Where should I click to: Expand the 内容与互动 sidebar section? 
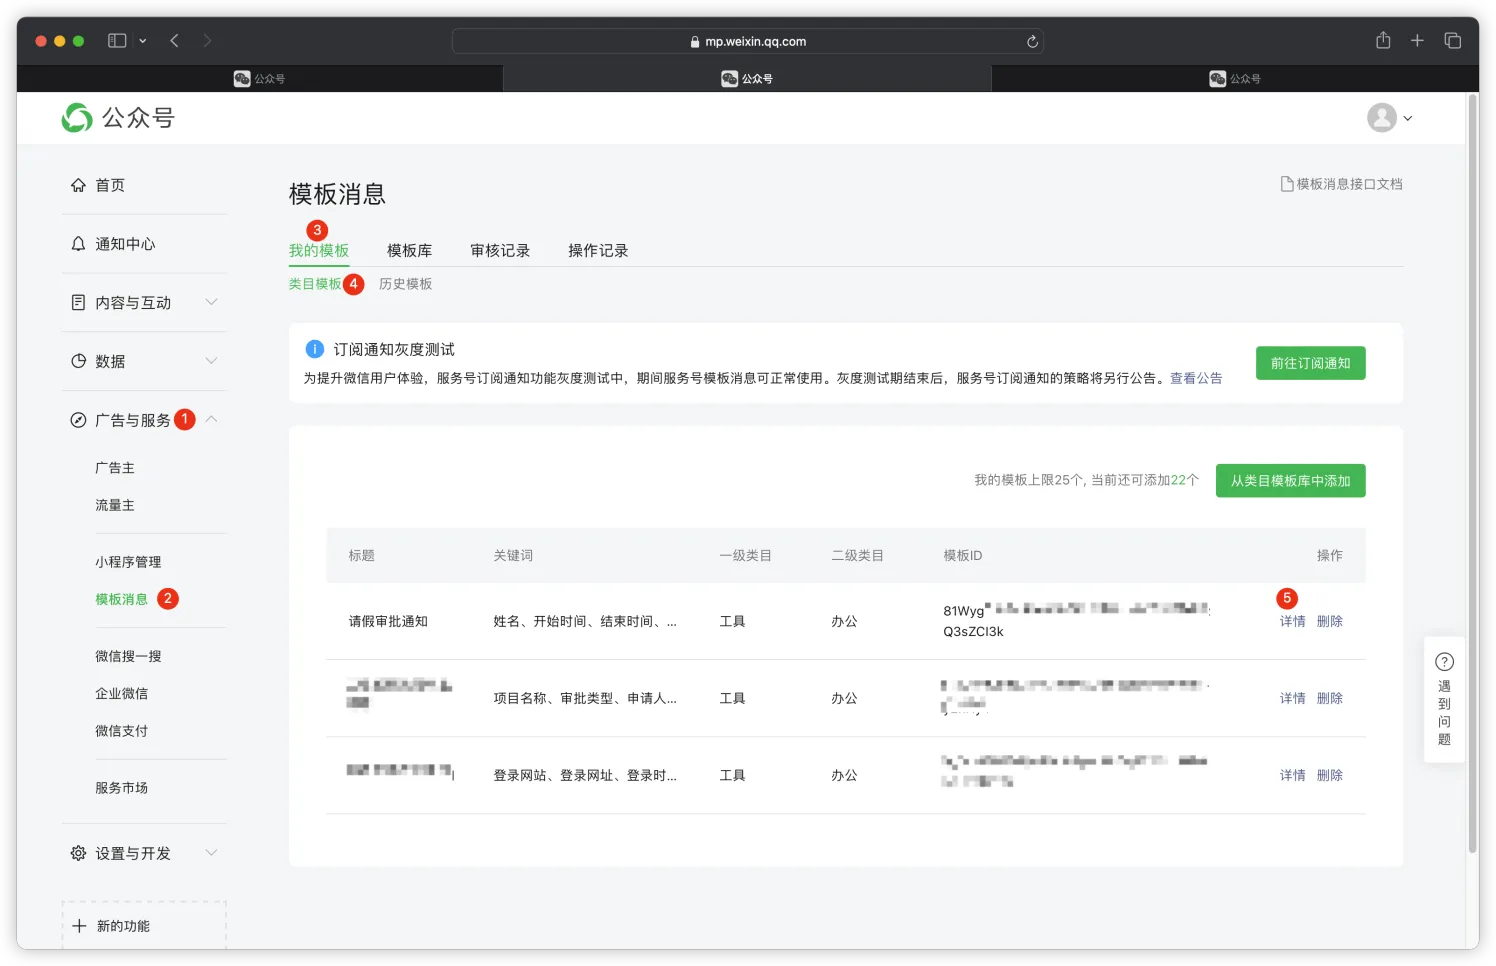point(211,302)
